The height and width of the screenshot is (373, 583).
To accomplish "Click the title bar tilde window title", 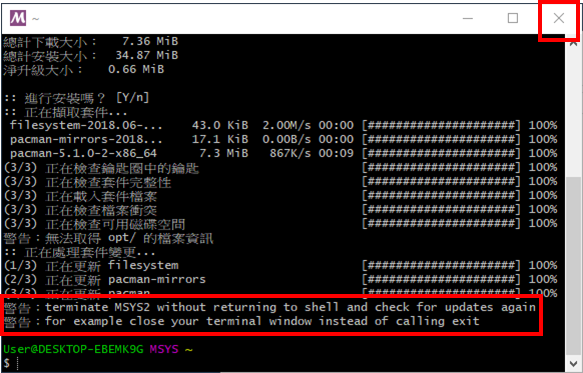I will [35, 19].
